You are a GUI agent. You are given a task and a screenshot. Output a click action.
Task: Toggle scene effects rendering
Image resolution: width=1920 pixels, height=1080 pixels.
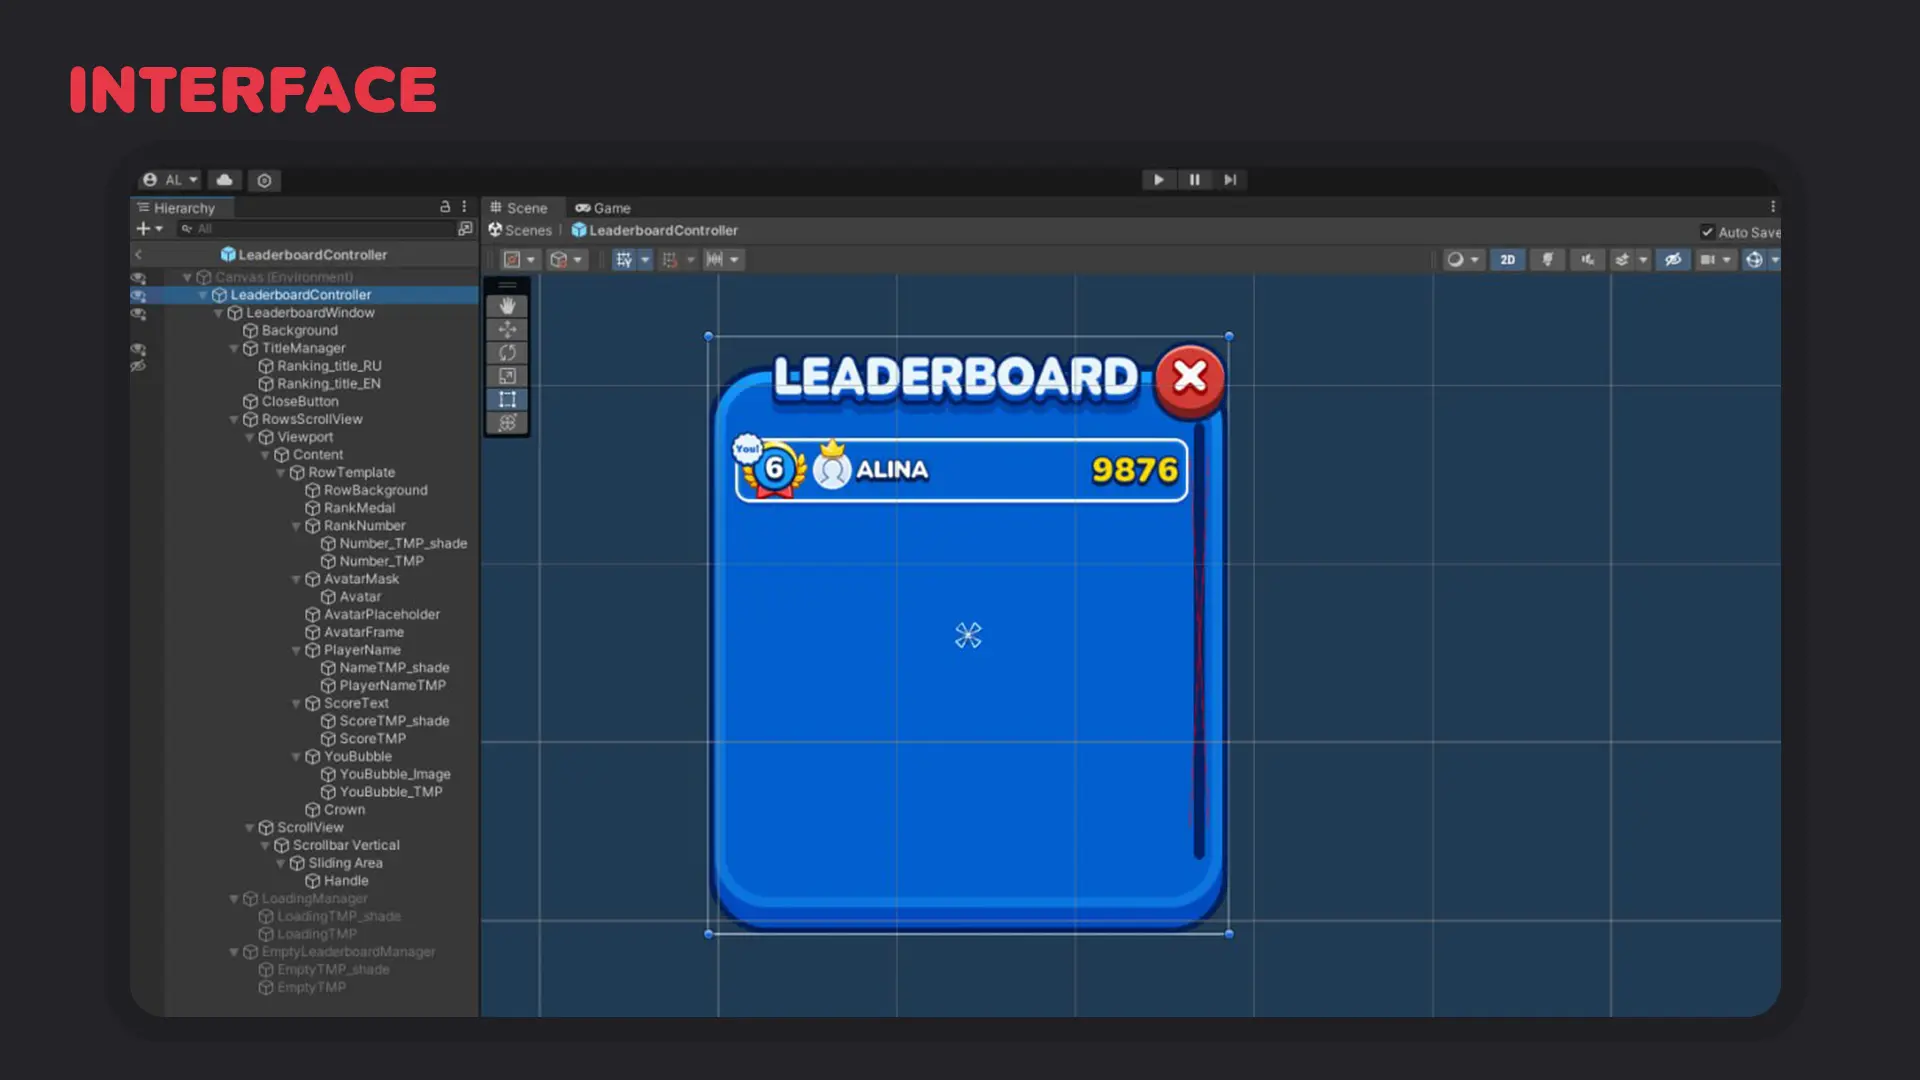click(x=1622, y=260)
